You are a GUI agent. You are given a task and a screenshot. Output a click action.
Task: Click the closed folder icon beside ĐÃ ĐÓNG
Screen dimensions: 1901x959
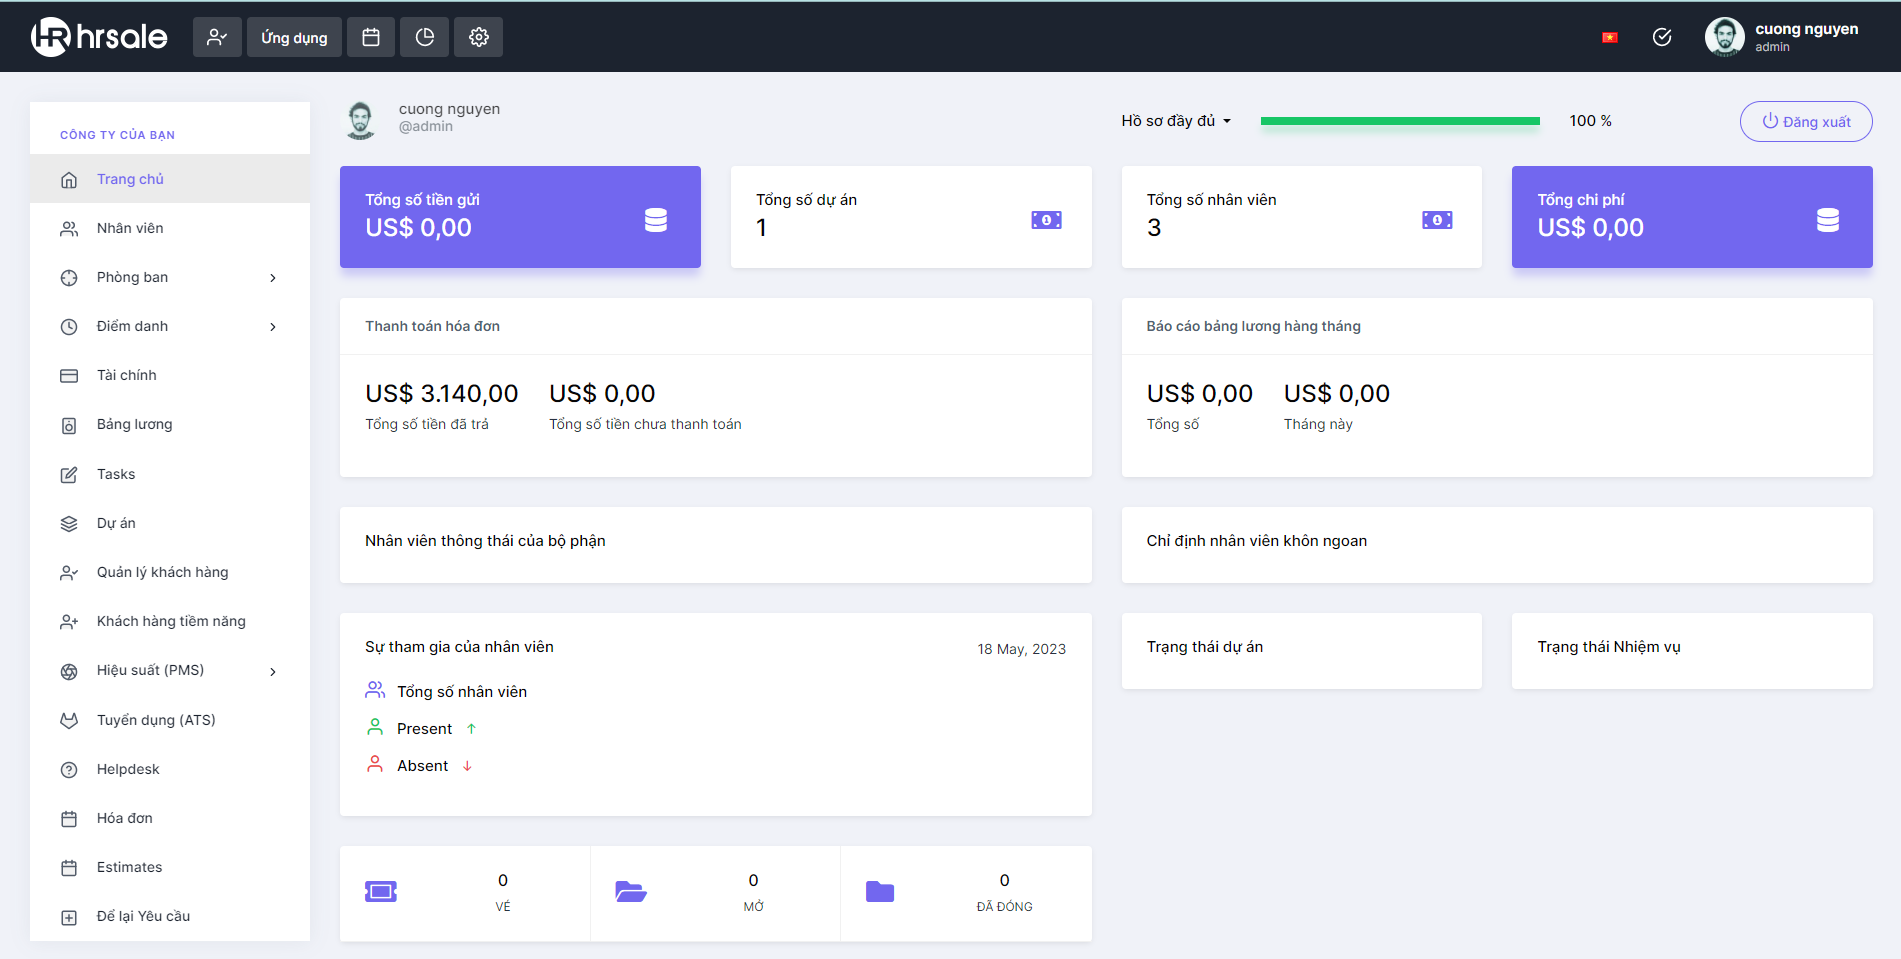[x=880, y=891]
